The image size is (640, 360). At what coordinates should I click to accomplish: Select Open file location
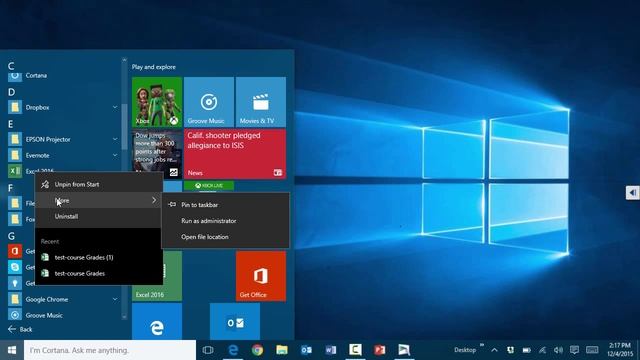225,237
